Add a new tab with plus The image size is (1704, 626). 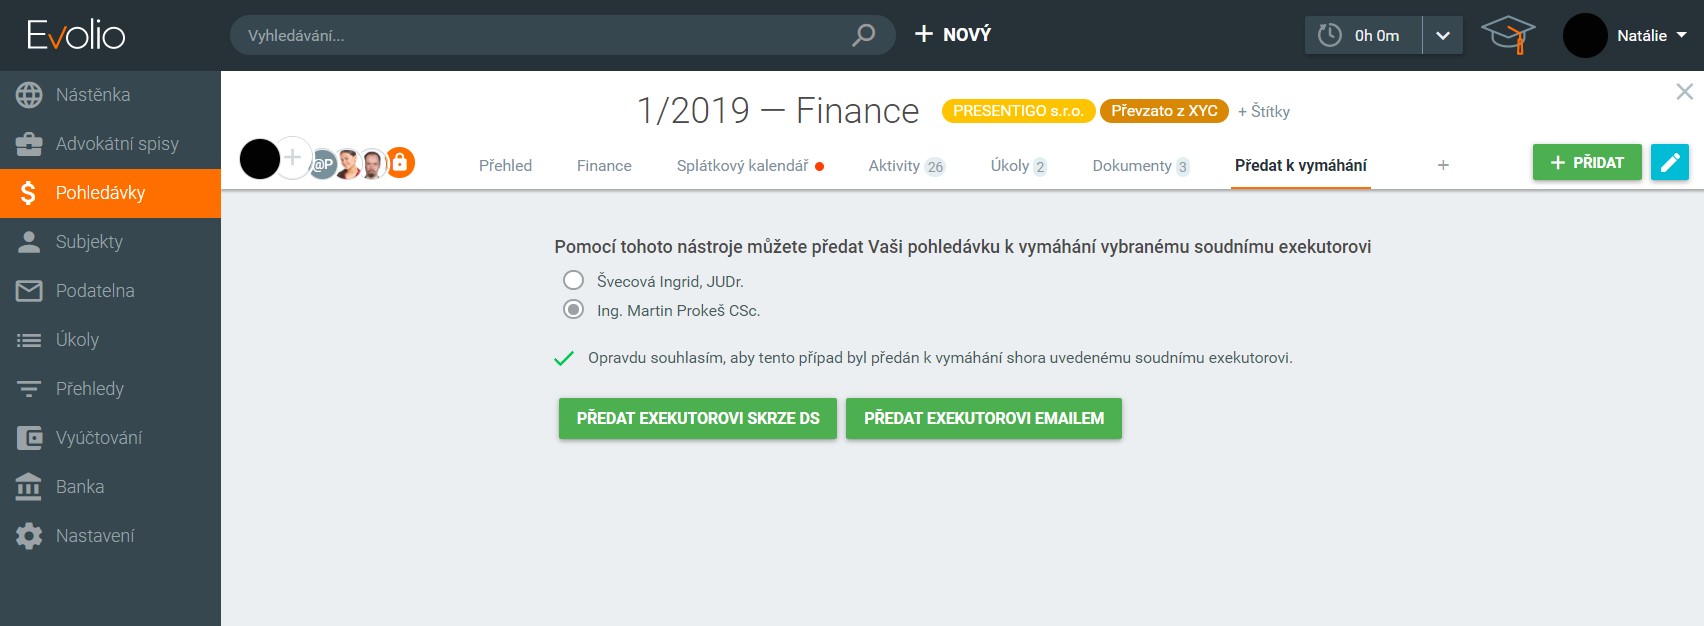(1443, 165)
